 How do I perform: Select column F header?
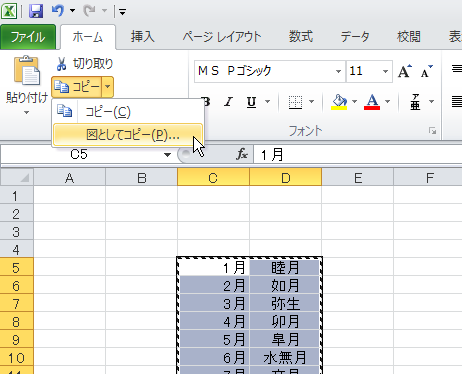[428, 177]
